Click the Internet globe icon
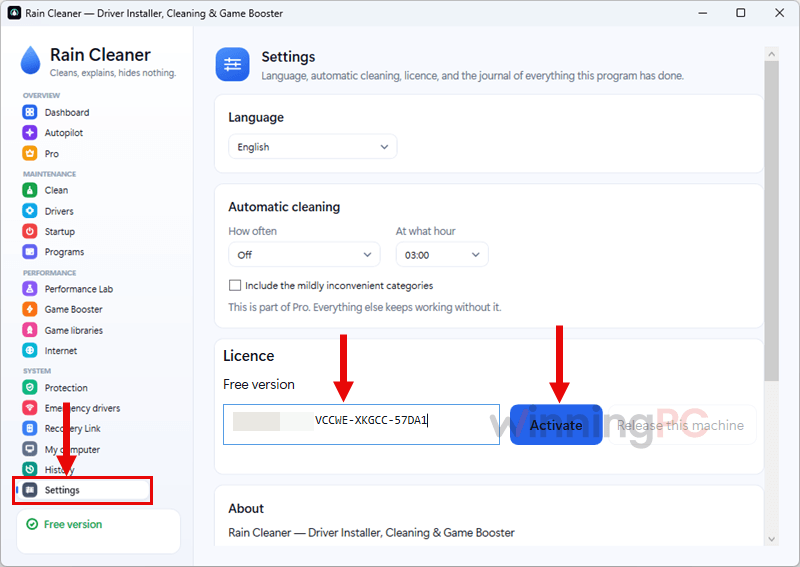Image resolution: width=800 pixels, height=567 pixels. (30, 351)
